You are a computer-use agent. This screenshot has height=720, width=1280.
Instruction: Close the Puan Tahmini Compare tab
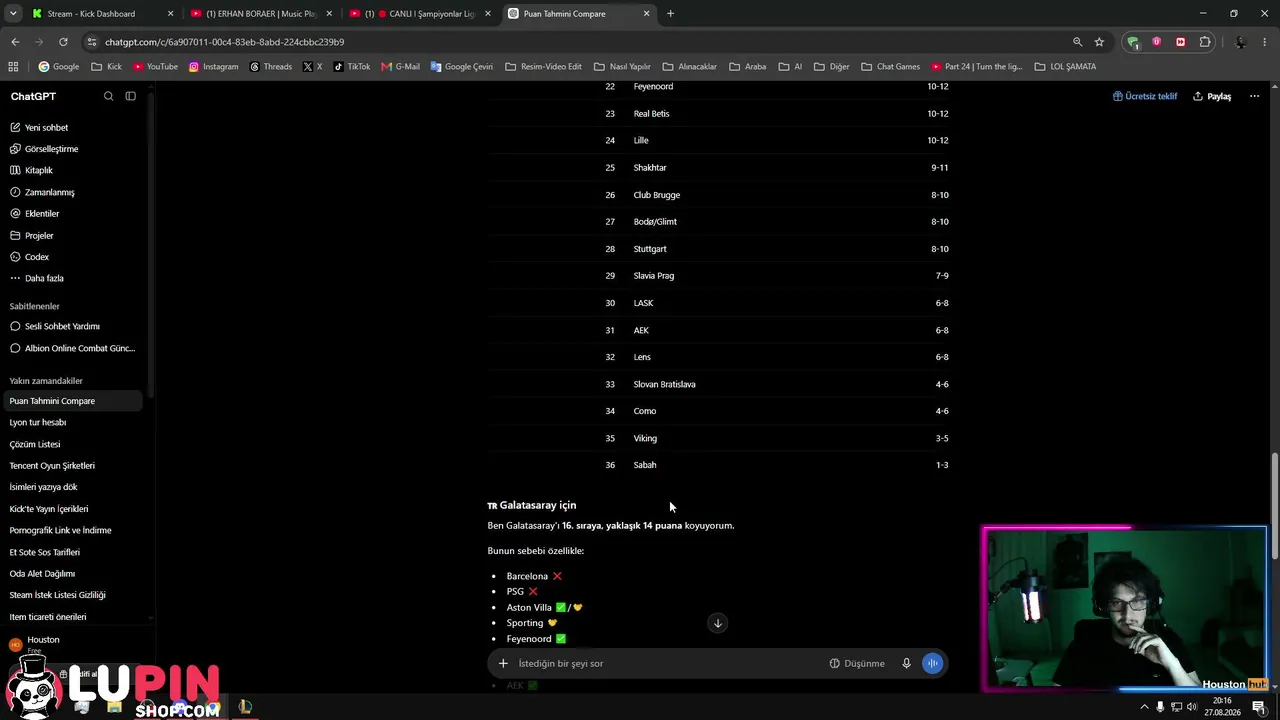(x=646, y=14)
